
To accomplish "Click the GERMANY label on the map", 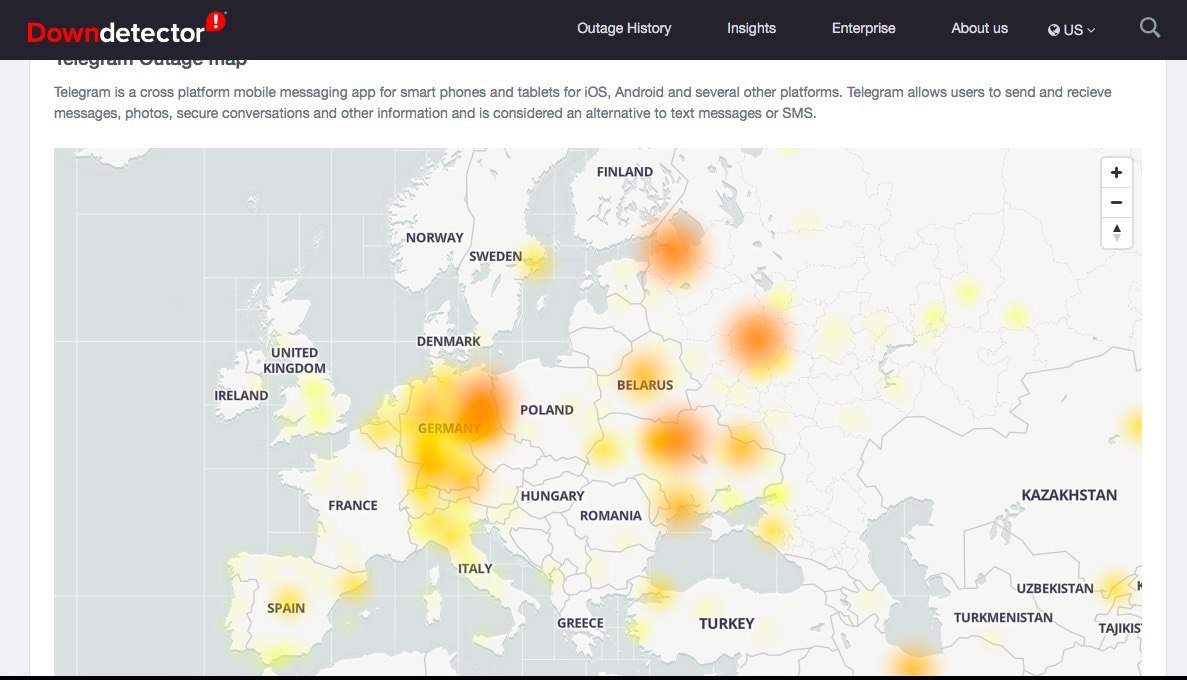I will pos(449,429).
